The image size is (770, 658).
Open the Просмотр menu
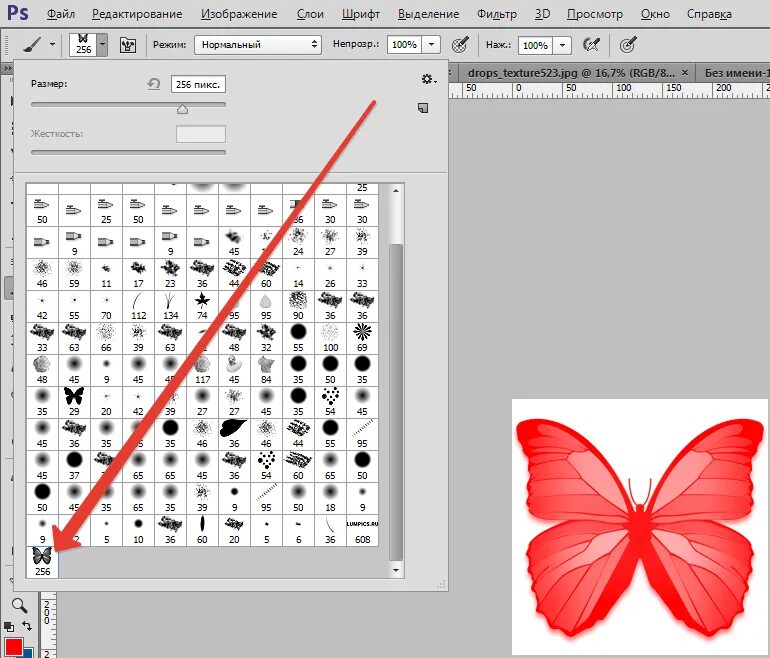[594, 14]
